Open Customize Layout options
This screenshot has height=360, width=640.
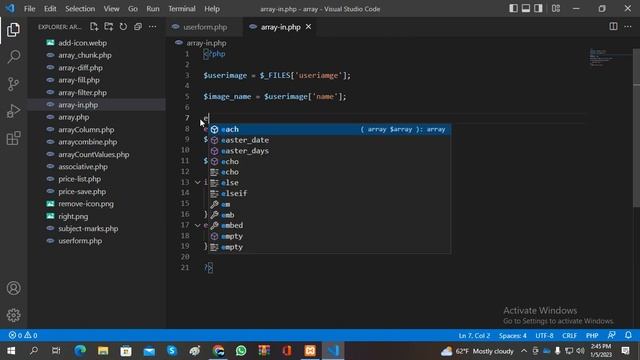click(556, 8)
